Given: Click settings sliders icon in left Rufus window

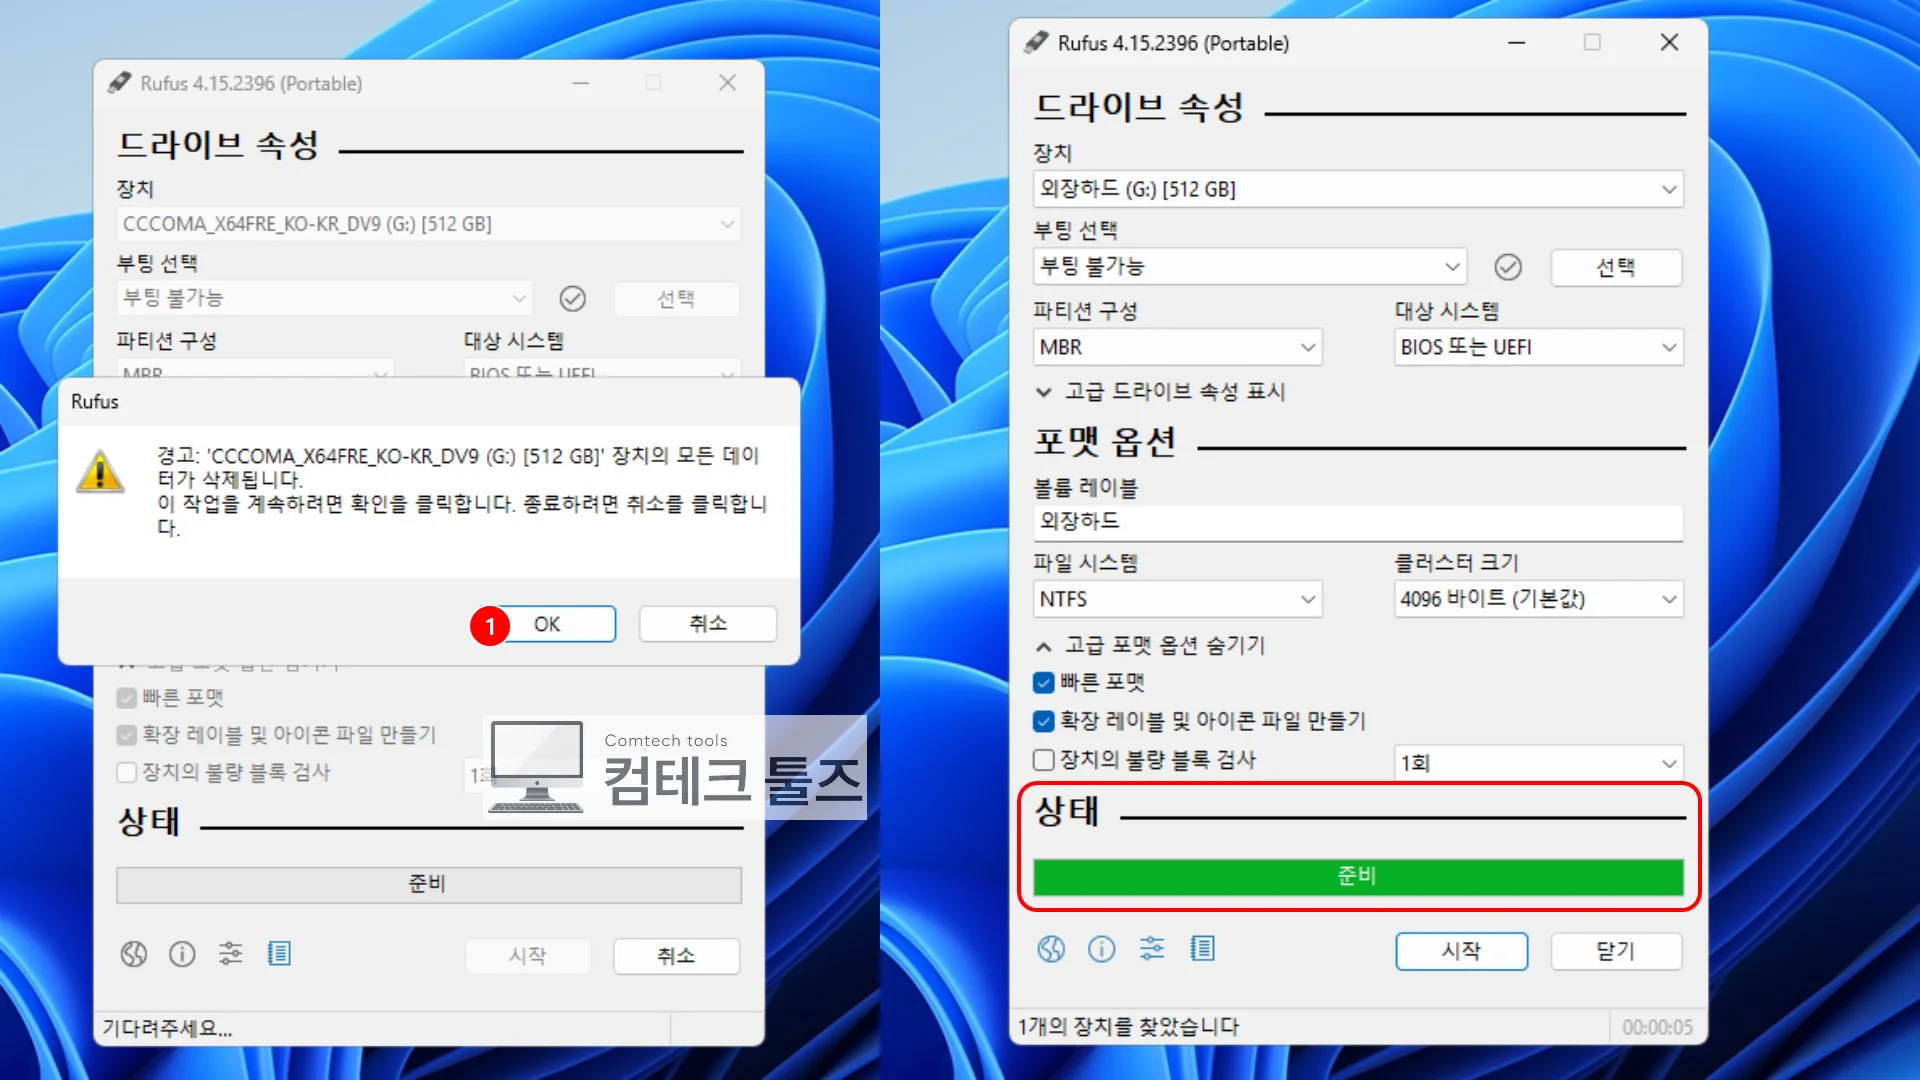Looking at the screenshot, I should pos(231,954).
